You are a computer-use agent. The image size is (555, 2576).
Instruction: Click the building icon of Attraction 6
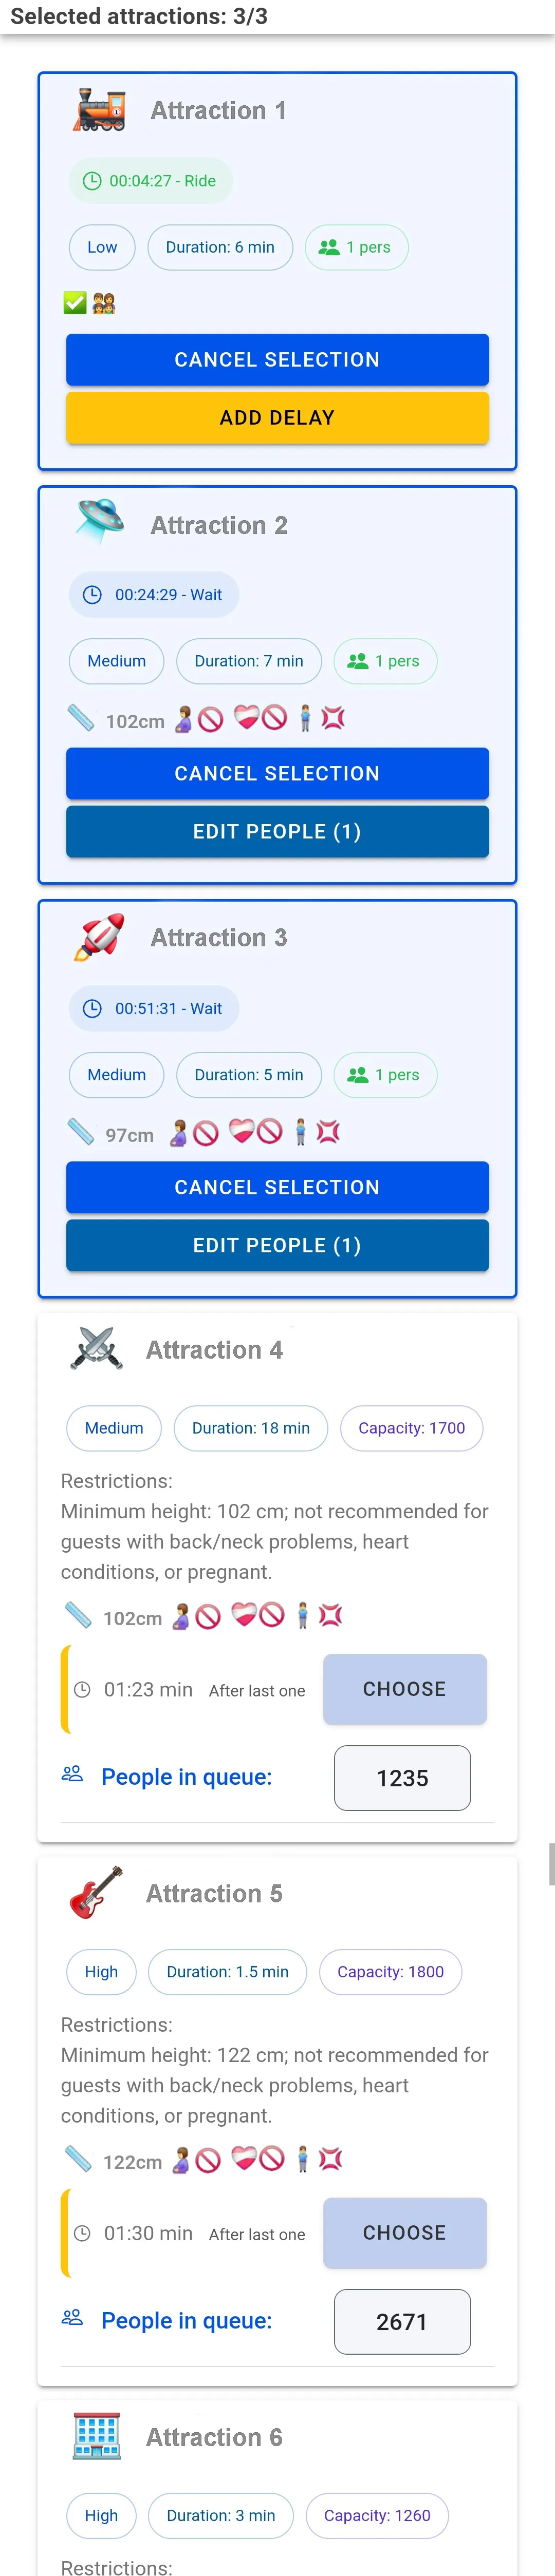tap(96, 2436)
